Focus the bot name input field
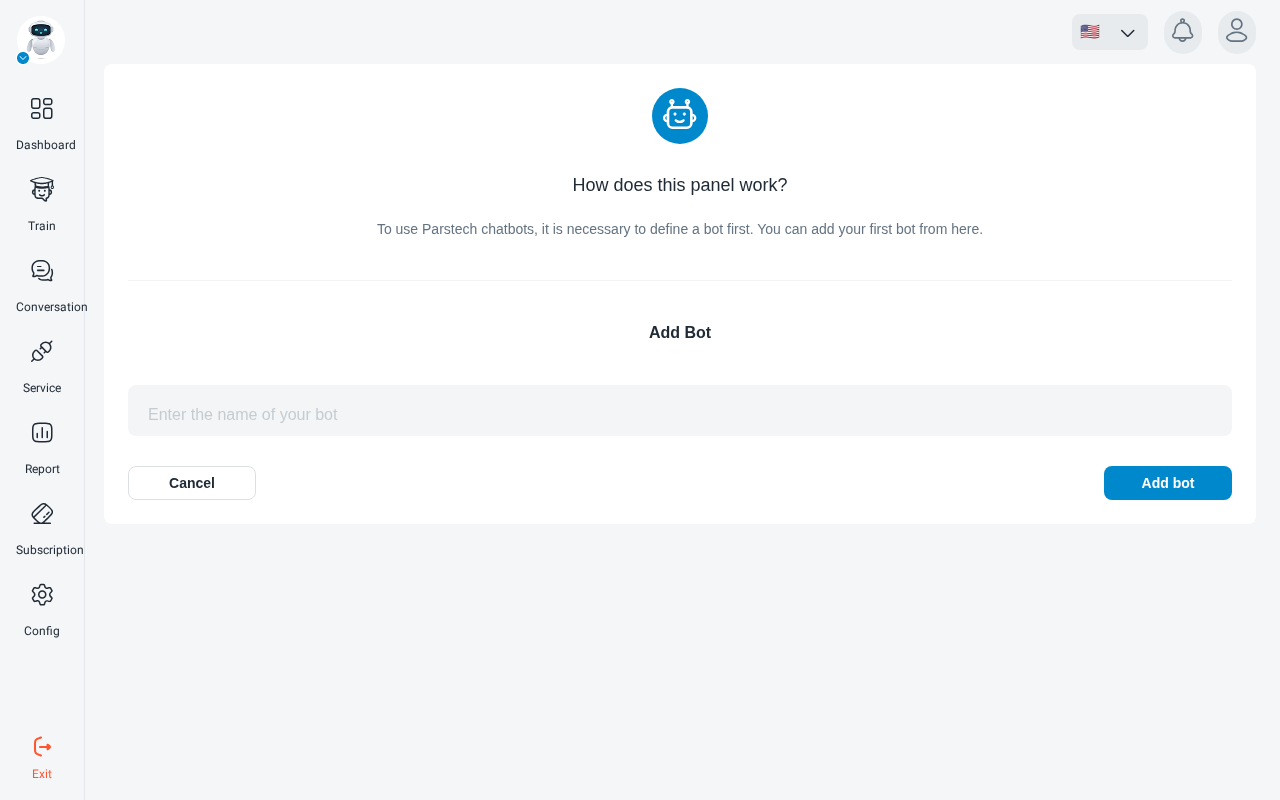Image resolution: width=1280 pixels, height=800 pixels. click(680, 410)
